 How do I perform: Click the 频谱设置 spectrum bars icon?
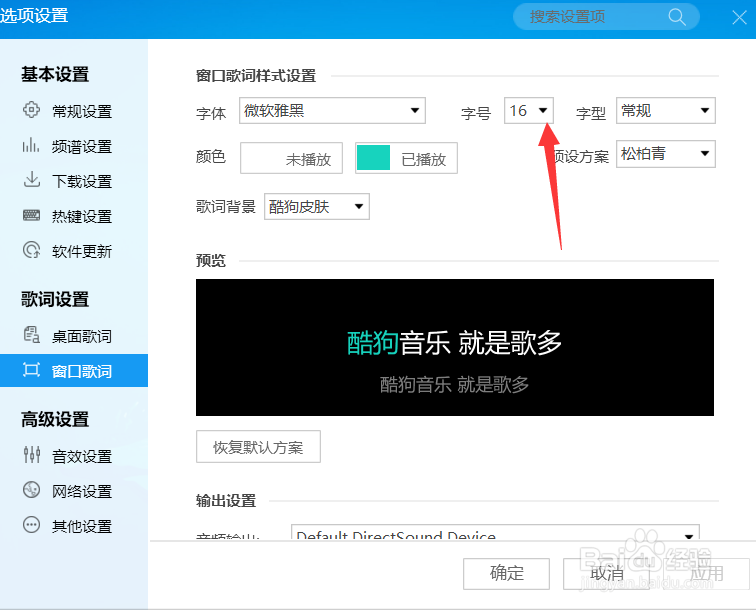point(31,145)
